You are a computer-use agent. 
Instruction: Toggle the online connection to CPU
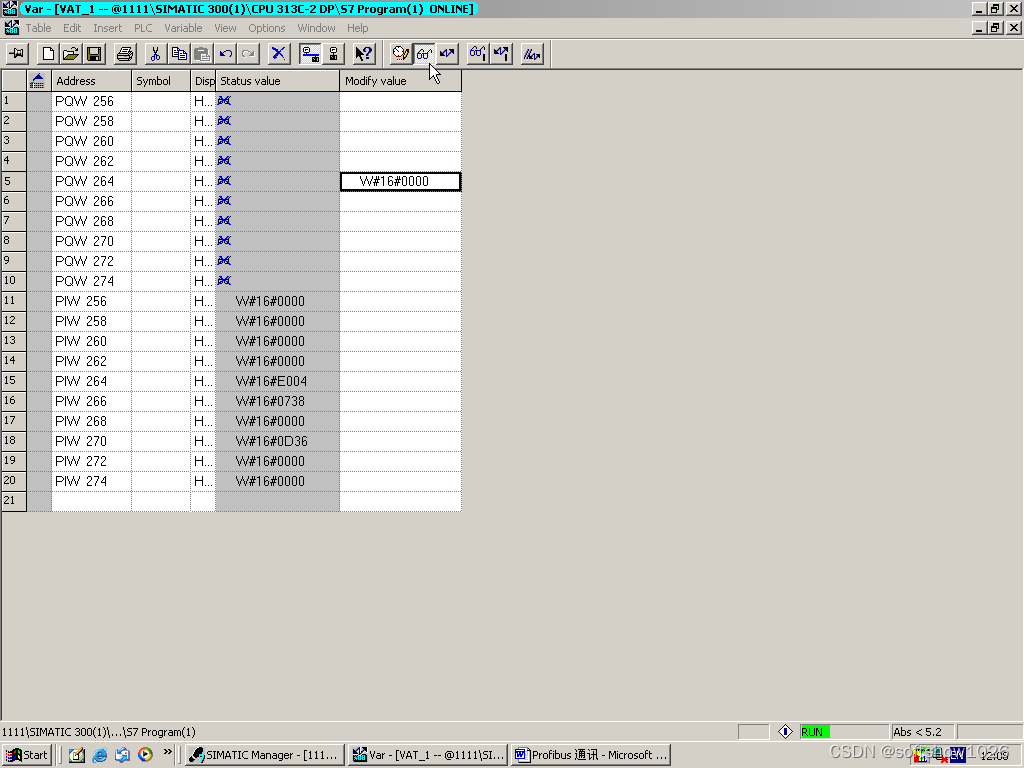coord(310,54)
